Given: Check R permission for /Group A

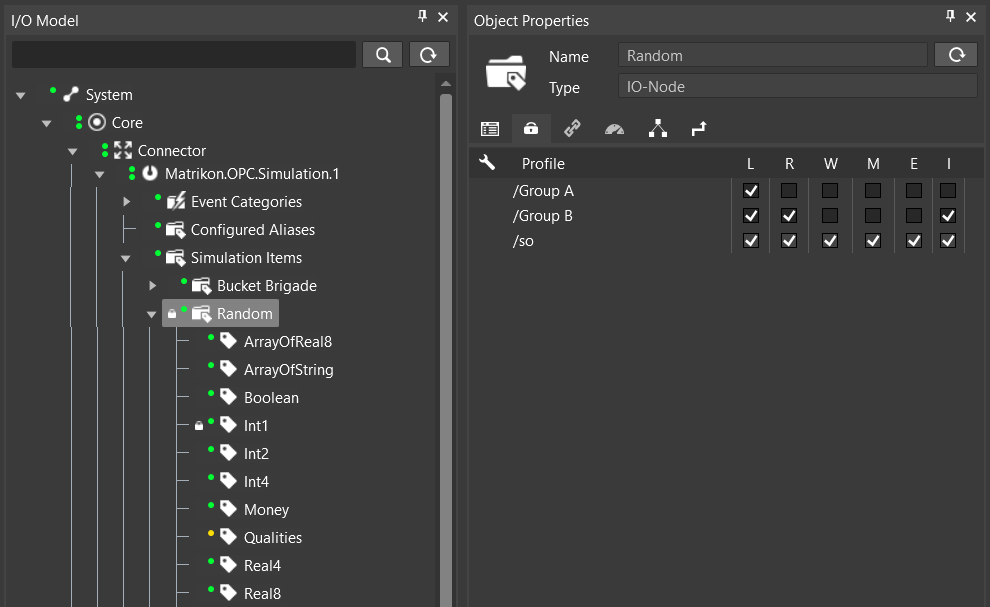Looking at the screenshot, I should click(789, 190).
